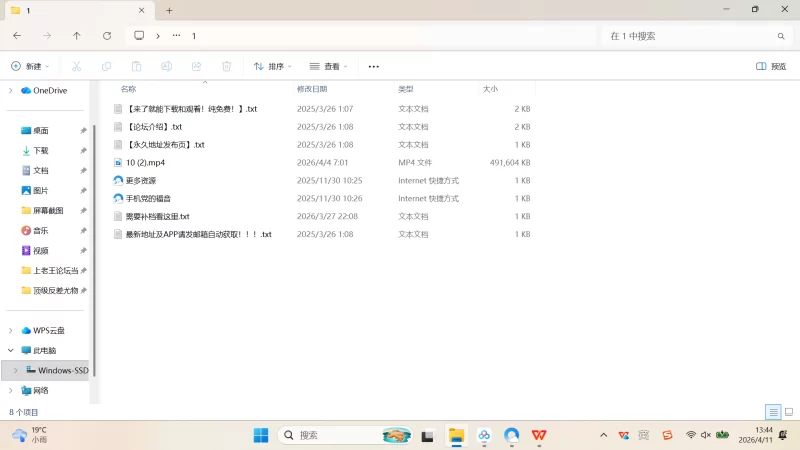Image resolution: width=800 pixels, height=450 pixels.
Task: Click the 新建 new item button
Action: [30, 66]
